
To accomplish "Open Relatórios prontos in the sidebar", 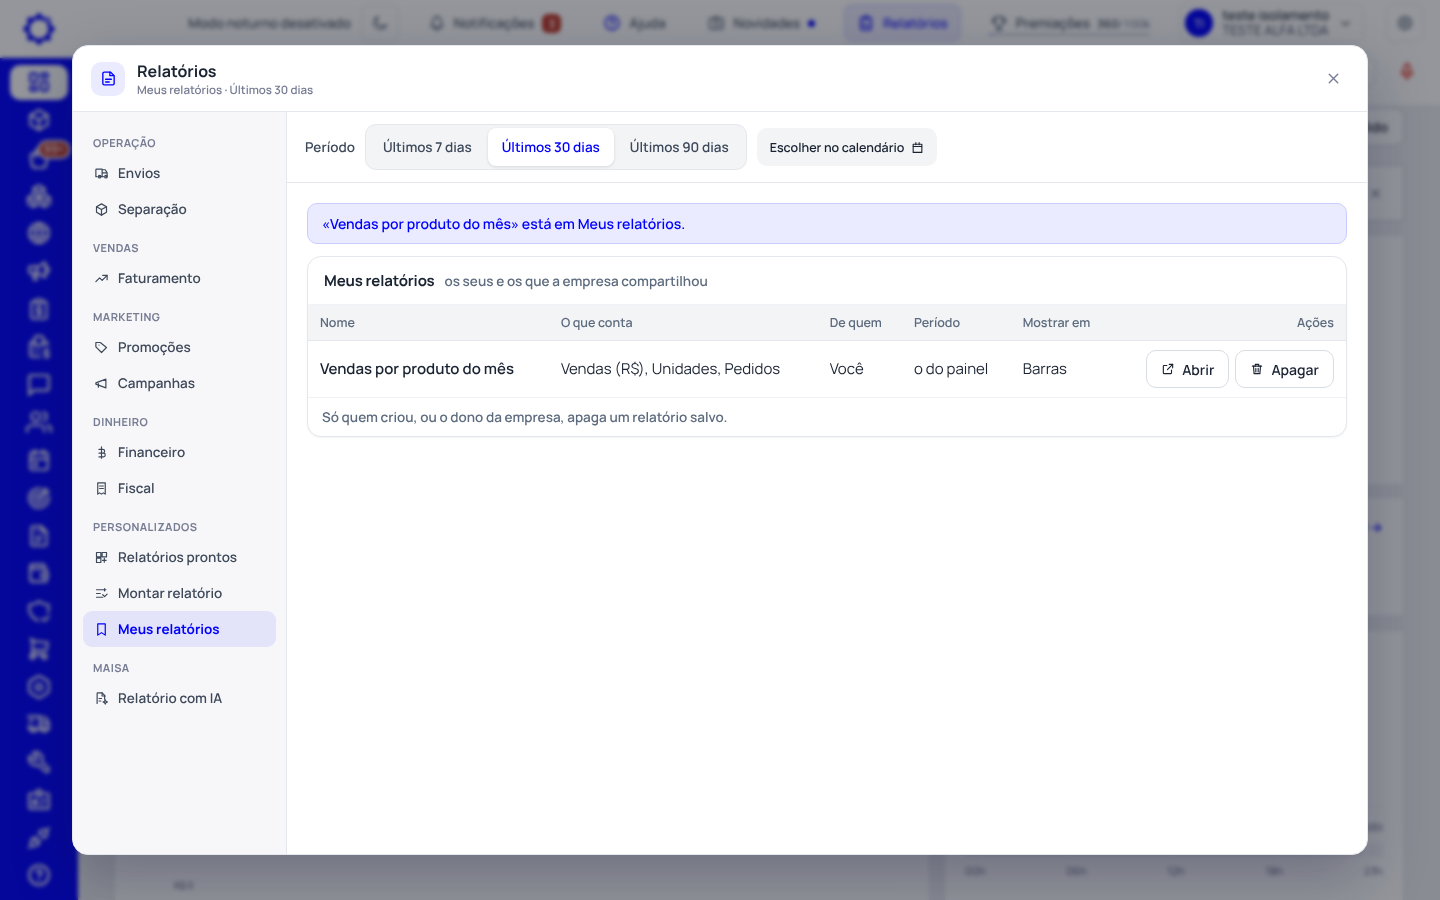I will tap(179, 557).
